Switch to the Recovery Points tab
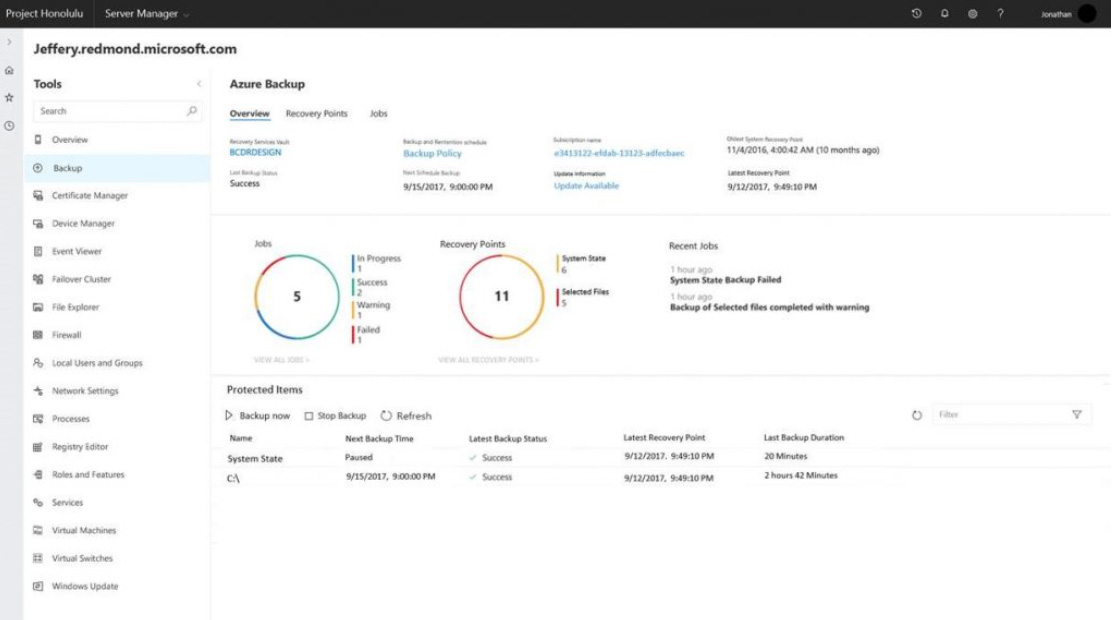The width and height of the screenshot is (1115, 620). pyautogui.click(x=316, y=113)
